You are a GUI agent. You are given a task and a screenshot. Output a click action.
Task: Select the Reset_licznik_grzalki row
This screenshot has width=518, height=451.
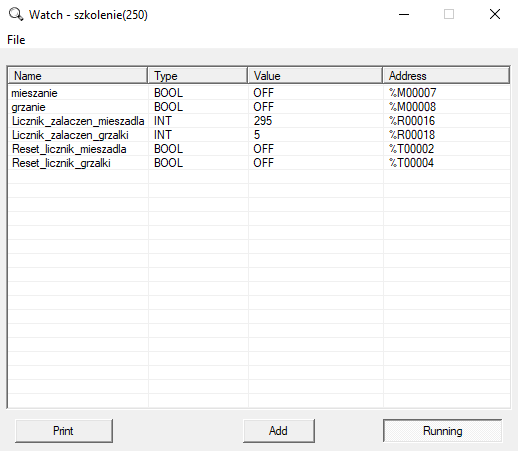tap(259, 163)
